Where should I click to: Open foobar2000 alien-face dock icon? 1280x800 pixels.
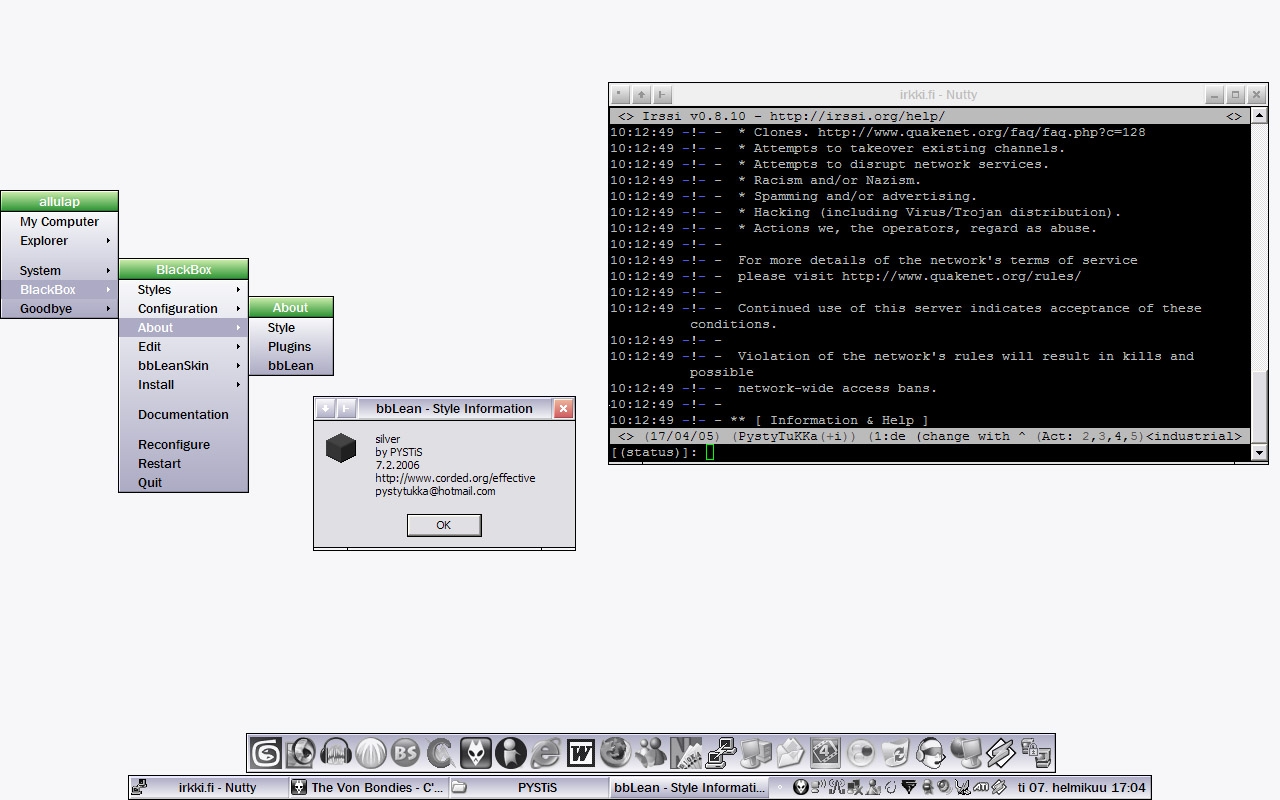[475, 752]
